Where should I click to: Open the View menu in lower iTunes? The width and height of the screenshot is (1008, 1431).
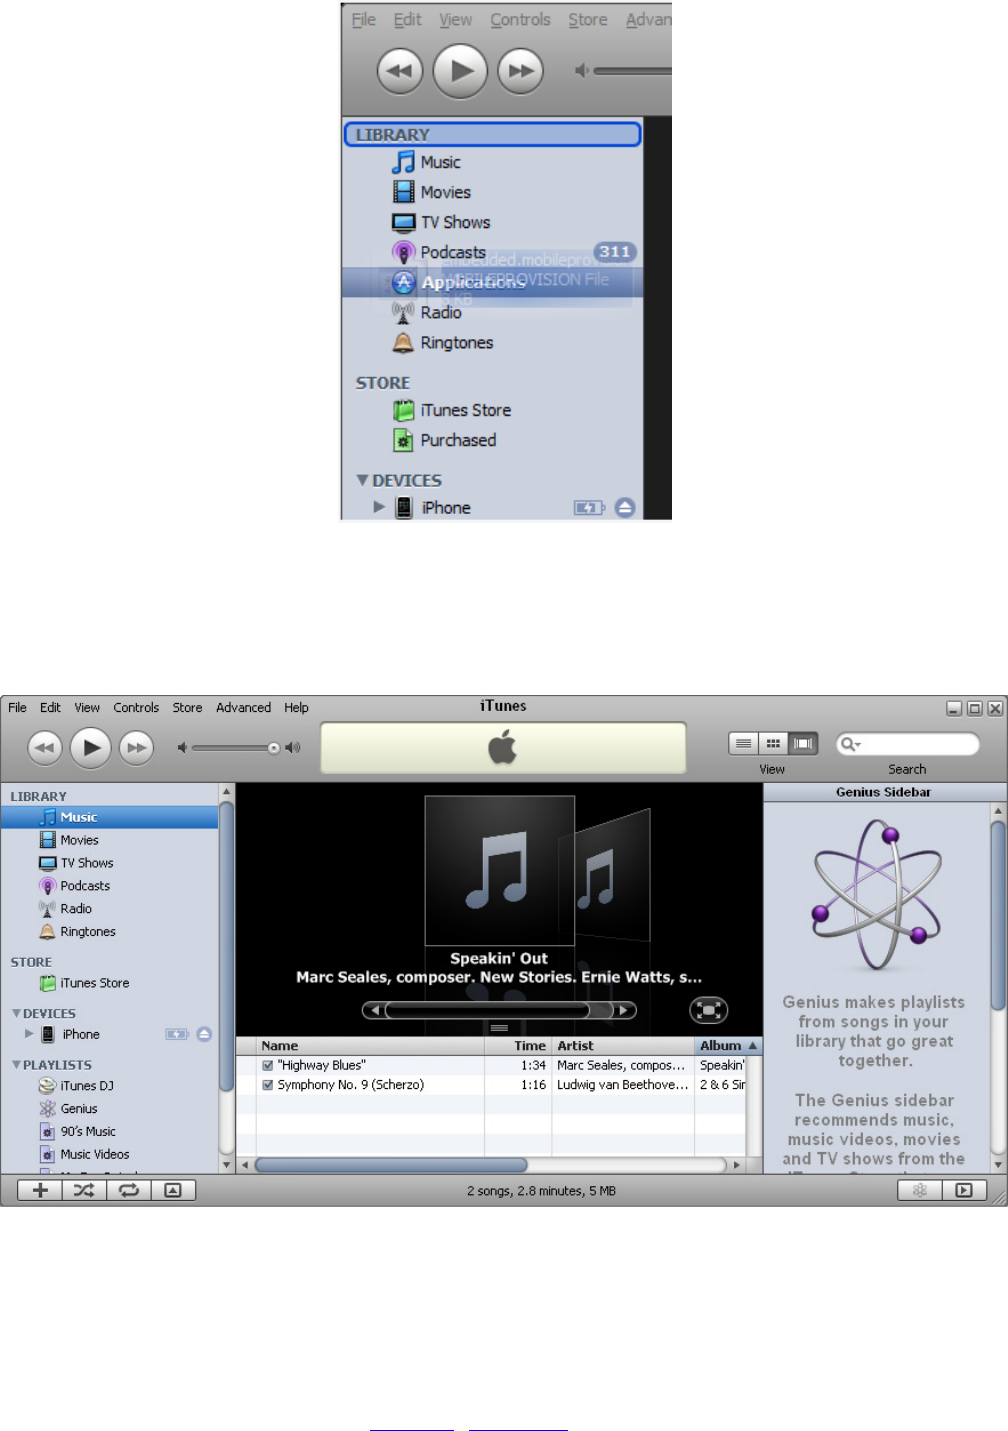point(87,707)
